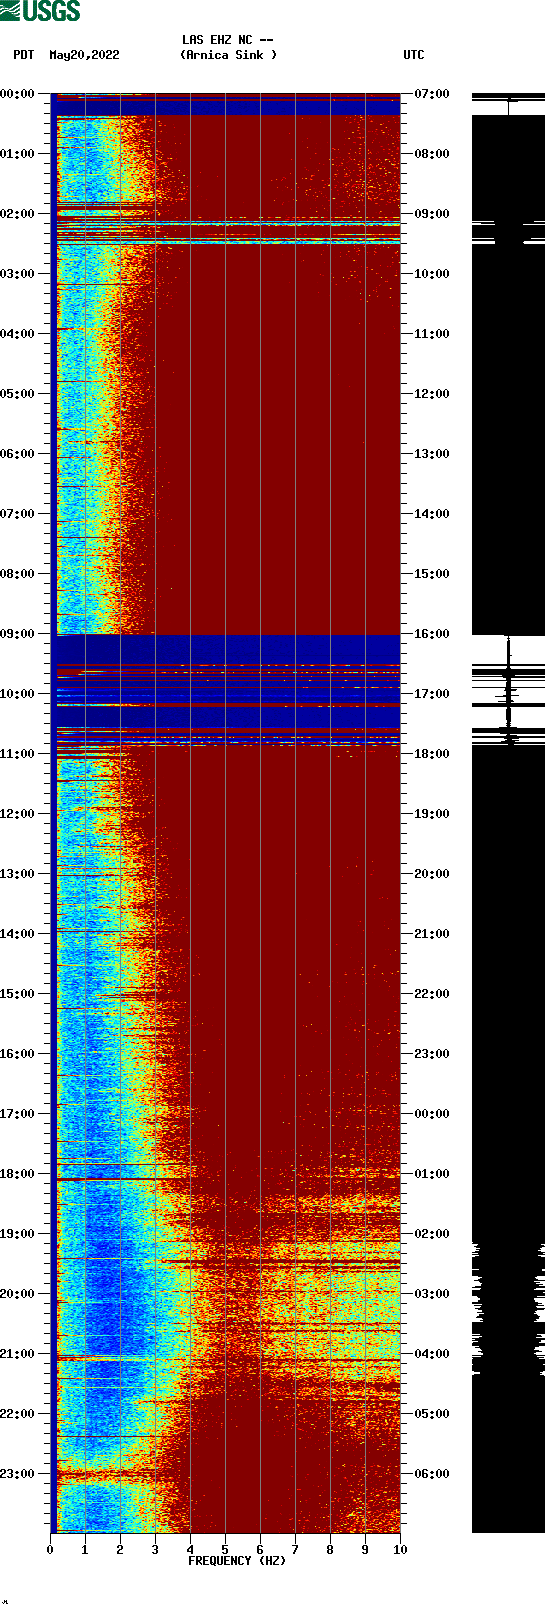The height and width of the screenshot is (1613, 552).
Task: Click frequency axis tick label 0
Action: point(50,1550)
